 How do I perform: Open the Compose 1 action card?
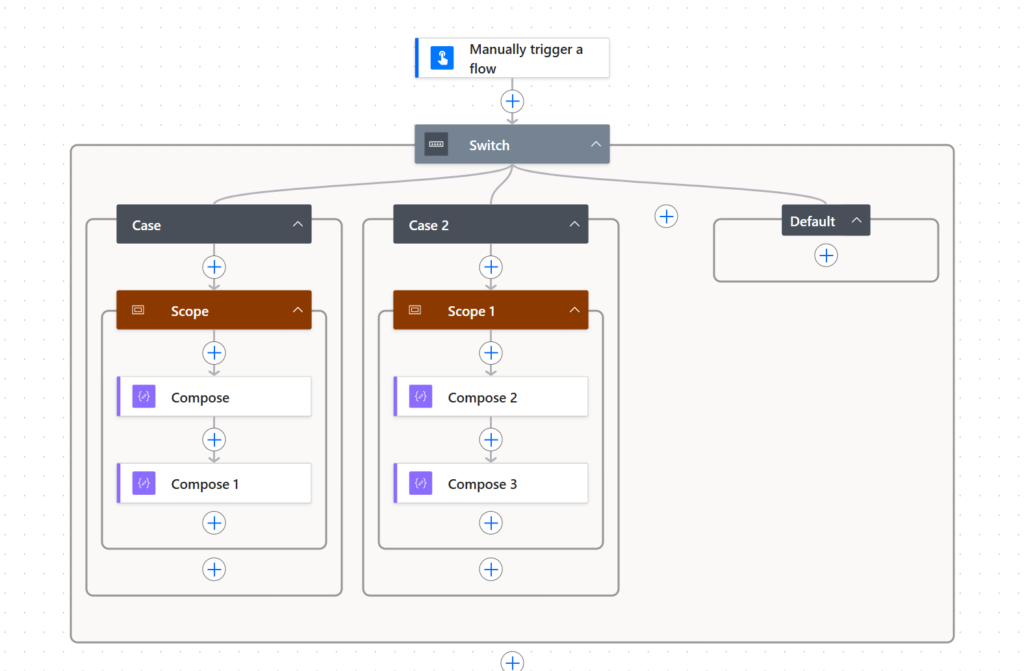click(x=214, y=483)
